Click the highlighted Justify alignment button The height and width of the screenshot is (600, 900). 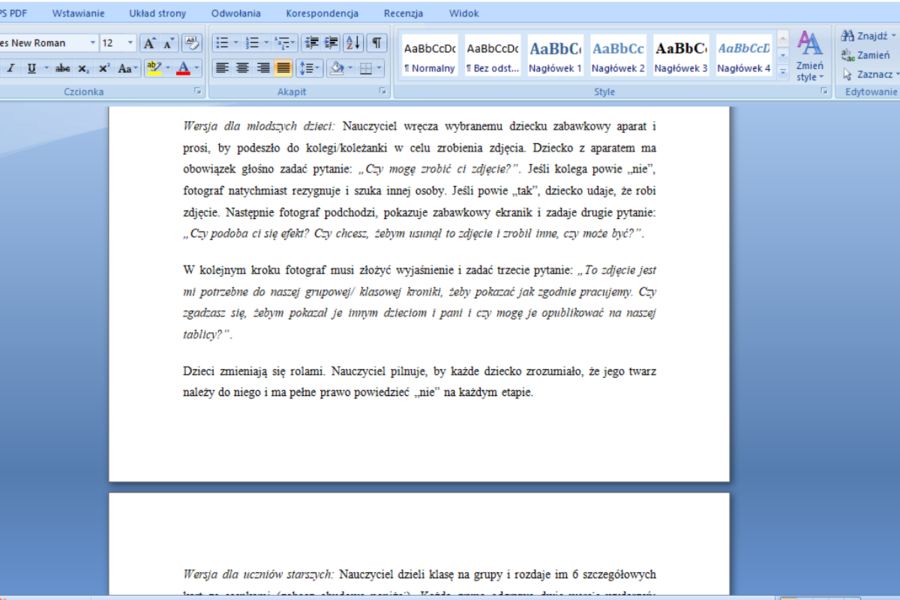283,69
